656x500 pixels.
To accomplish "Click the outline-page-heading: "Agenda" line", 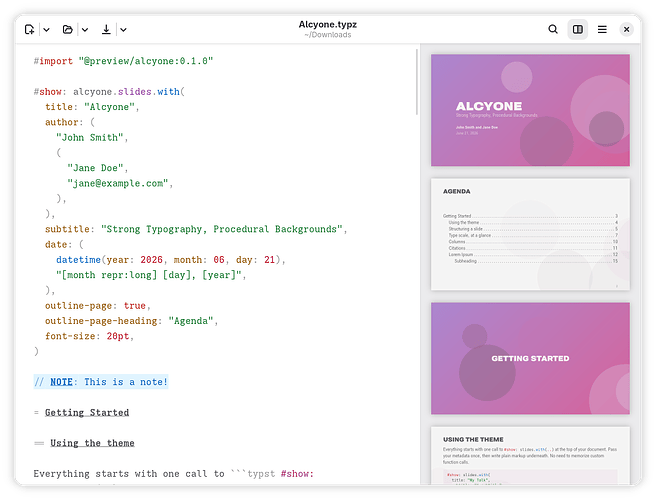I will tap(131, 321).
